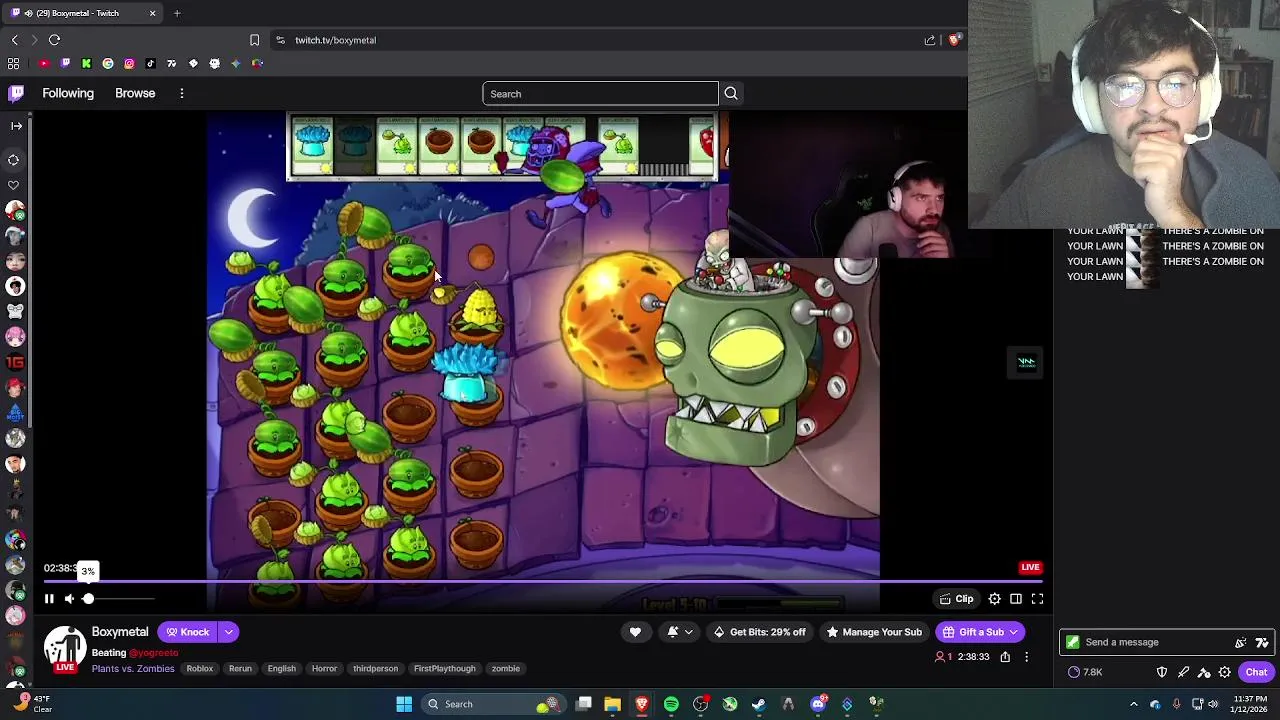The image size is (1280, 720).
Task: Open chat mod tools gavel icon
Action: click(x=1204, y=672)
